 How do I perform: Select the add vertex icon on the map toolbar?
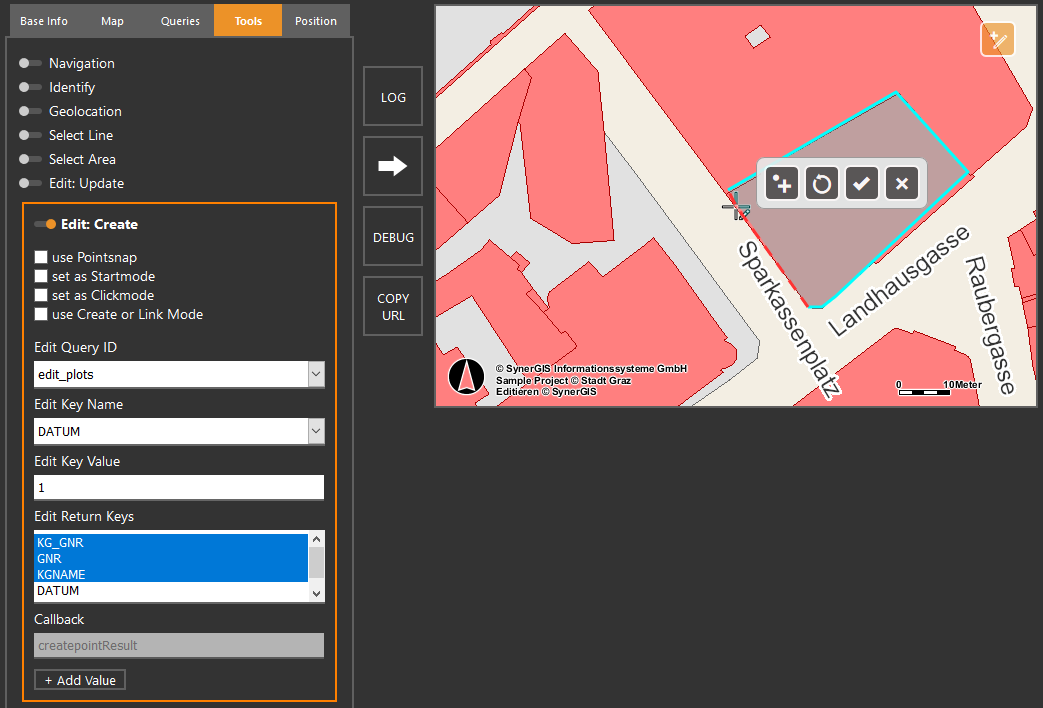click(781, 183)
